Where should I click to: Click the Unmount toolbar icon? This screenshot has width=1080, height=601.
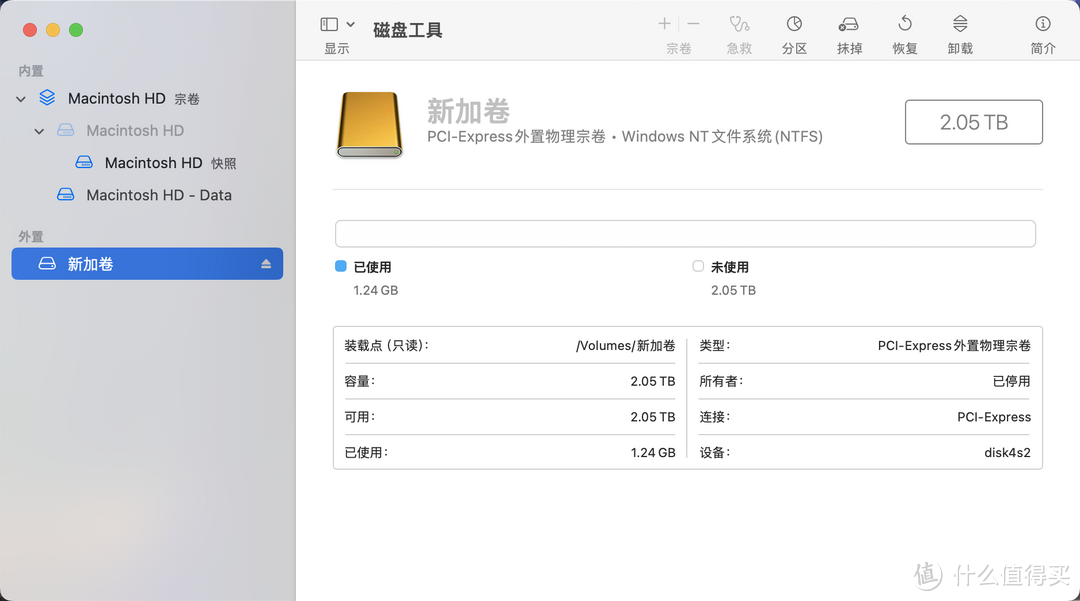(960, 24)
